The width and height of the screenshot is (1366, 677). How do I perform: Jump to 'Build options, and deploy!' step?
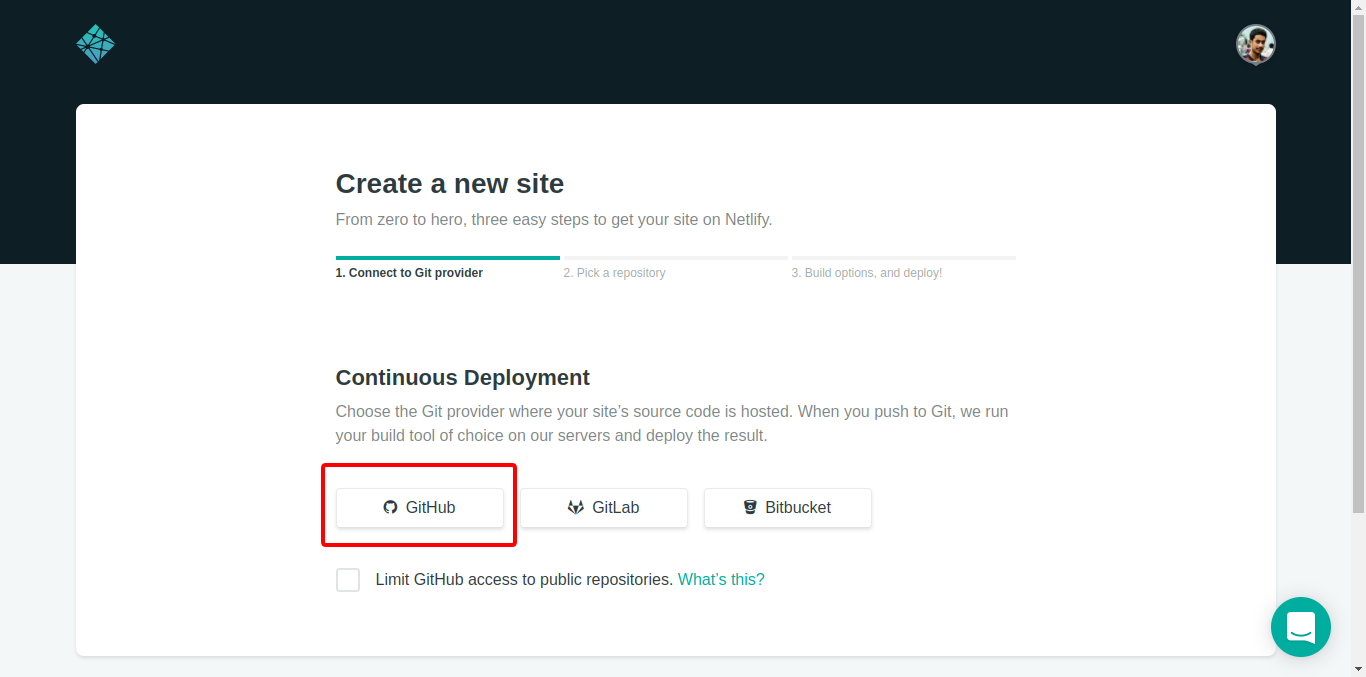click(866, 273)
